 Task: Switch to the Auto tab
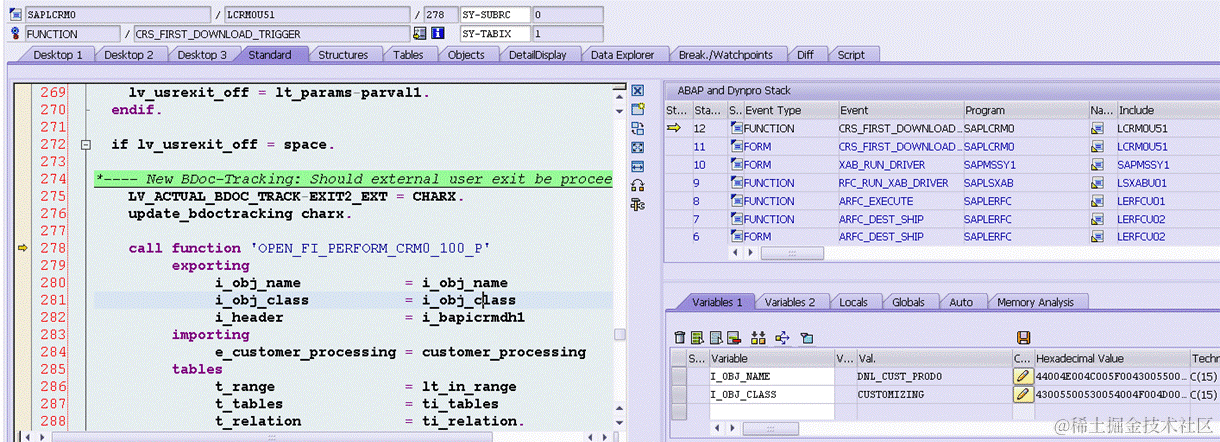(x=960, y=302)
